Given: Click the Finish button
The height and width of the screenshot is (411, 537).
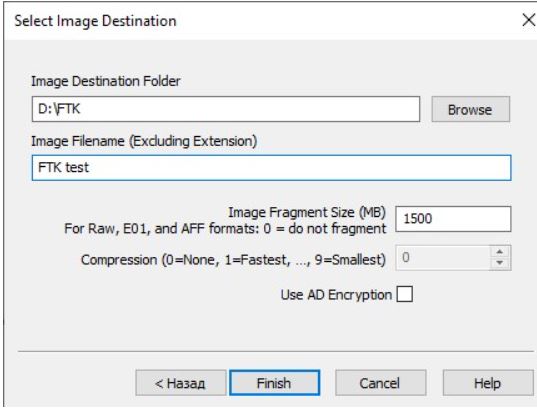Looking at the screenshot, I should pos(275,383).
